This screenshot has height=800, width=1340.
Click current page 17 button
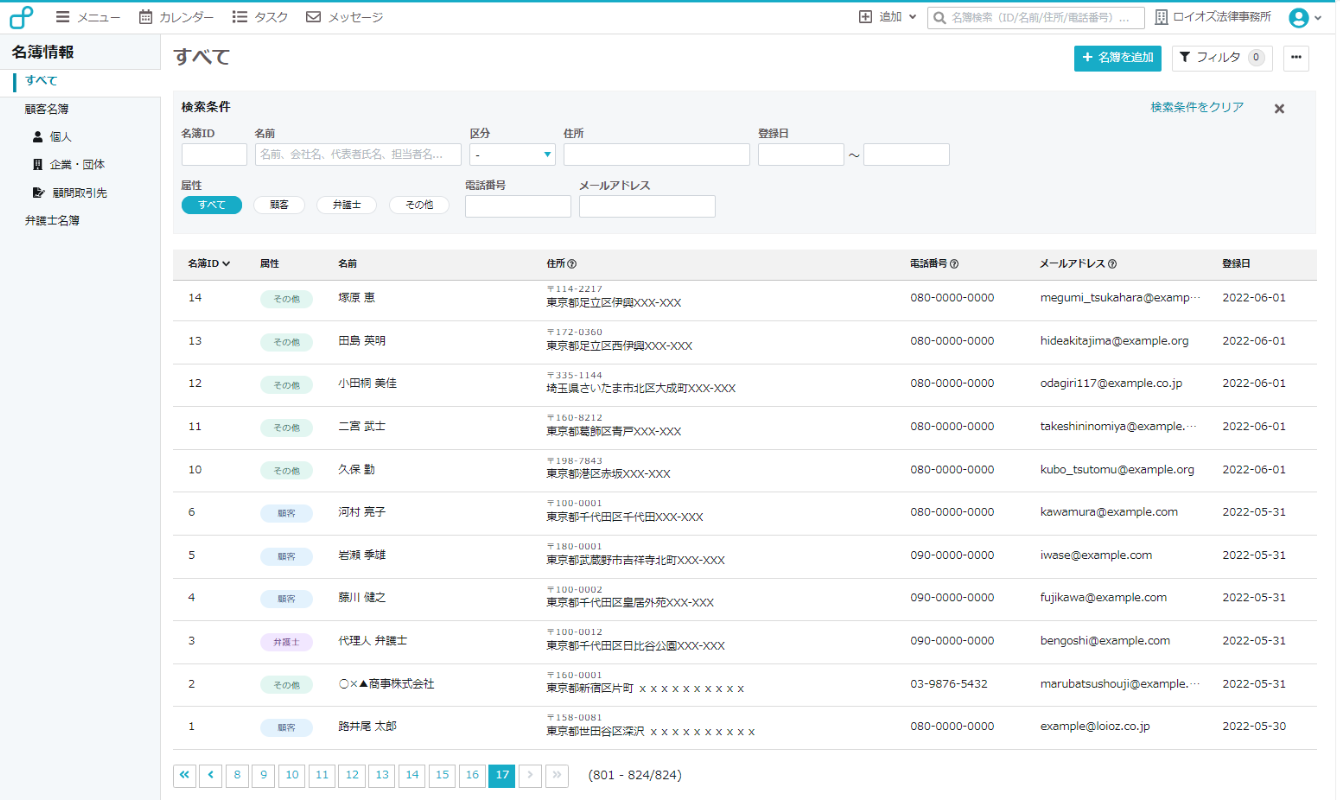tap(502, 775)
